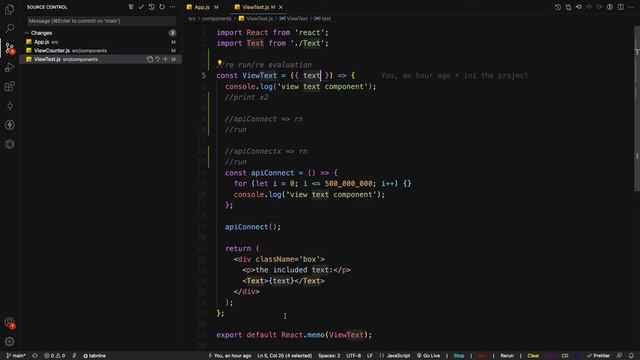Image resolution: width=640 pixels, height=360 pixels.
Task: Click the commit checkmark in Source Control header
Action: (x=141, y=7)
